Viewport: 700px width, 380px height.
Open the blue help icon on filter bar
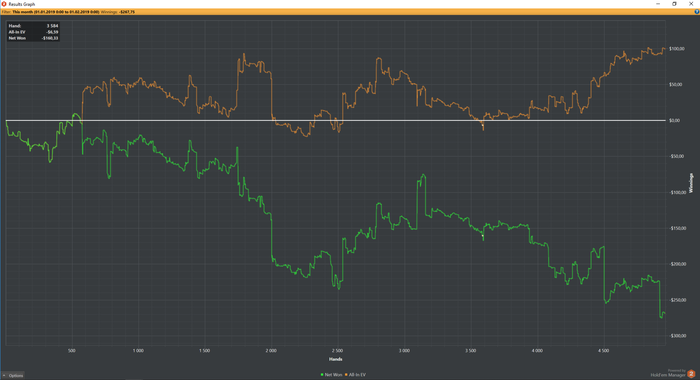pyautogui.click(x=697, y=12)
